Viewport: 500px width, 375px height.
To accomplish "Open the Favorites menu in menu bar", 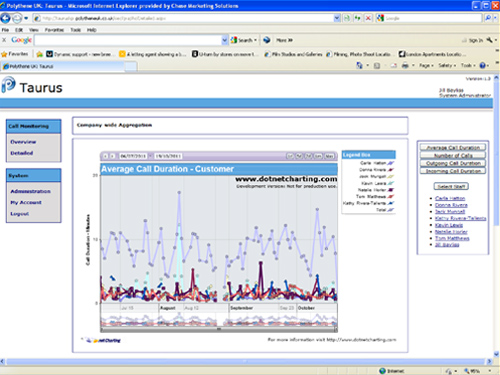I will pos(54,30).
